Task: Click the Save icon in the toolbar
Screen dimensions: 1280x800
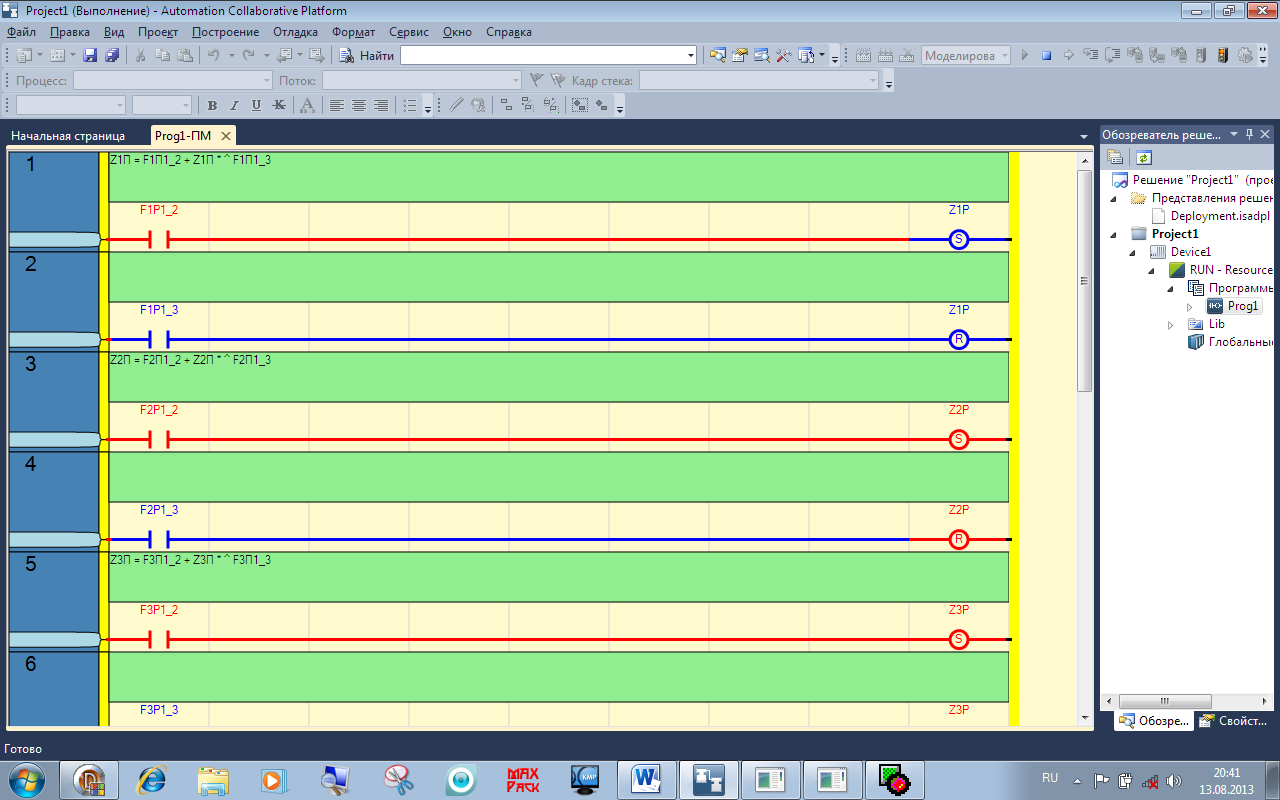Action: 90,55
